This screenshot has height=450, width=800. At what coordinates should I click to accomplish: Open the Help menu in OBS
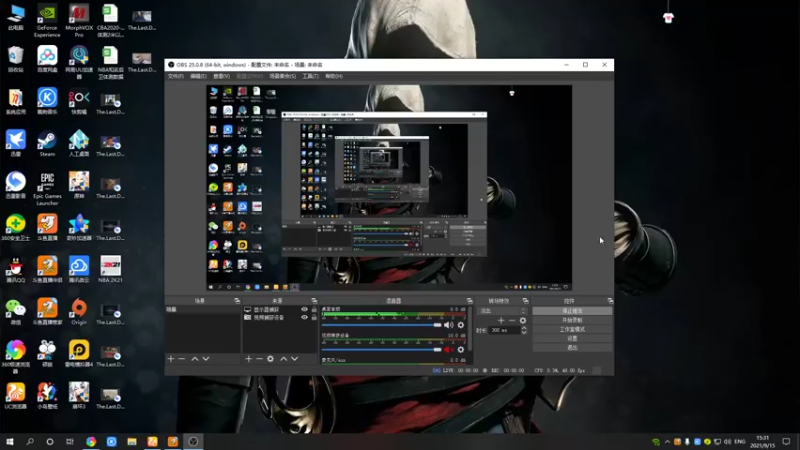334,76
